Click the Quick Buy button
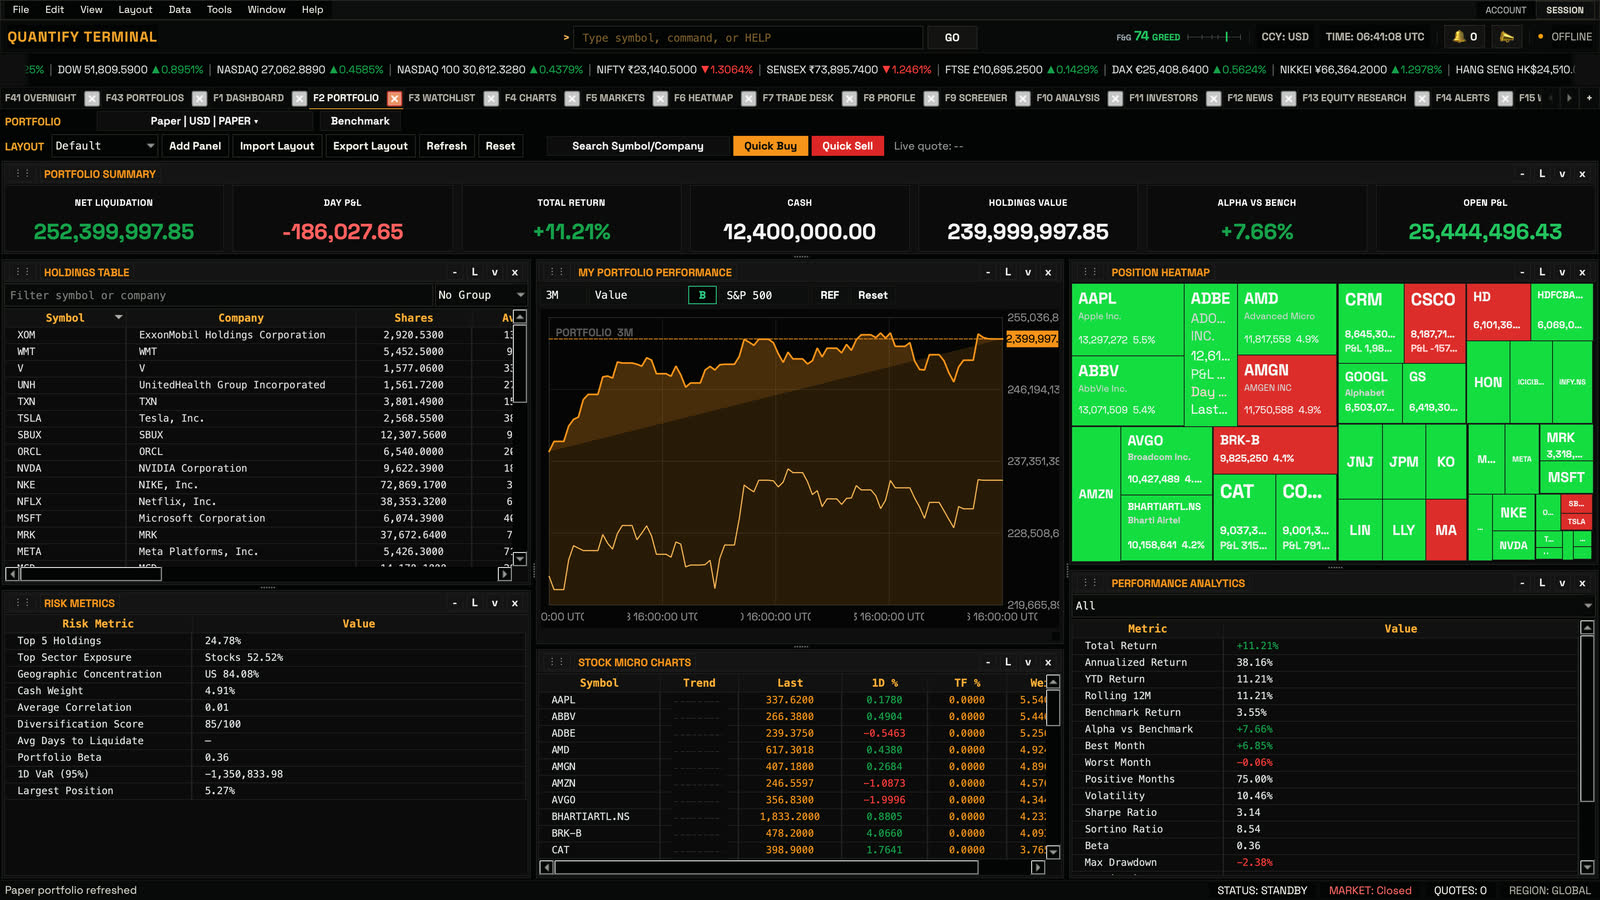The width and height of the screenshot is (1600, 900). point(770,146)
